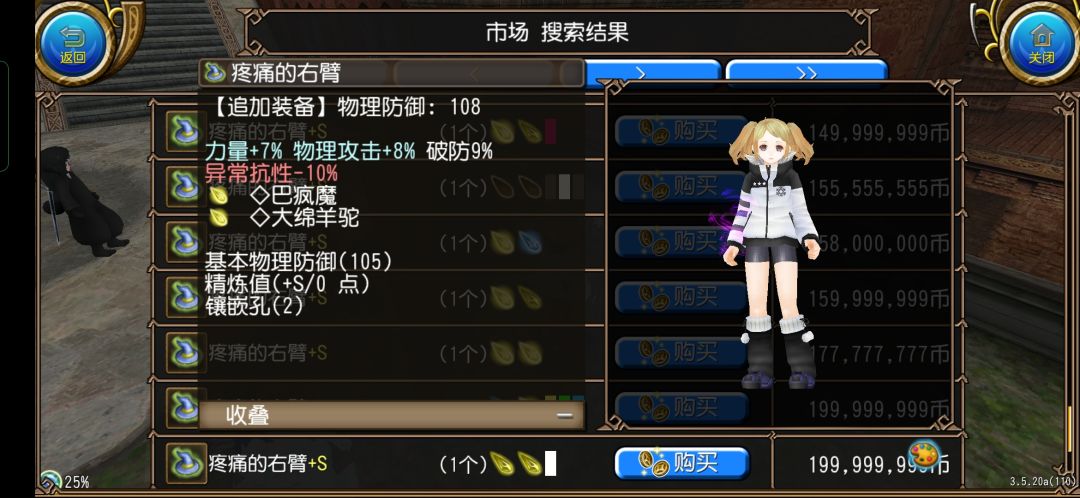Tap the 关闭 home button
The height and width of the screenshot is (498, 1080).
tap(1041, 44)
